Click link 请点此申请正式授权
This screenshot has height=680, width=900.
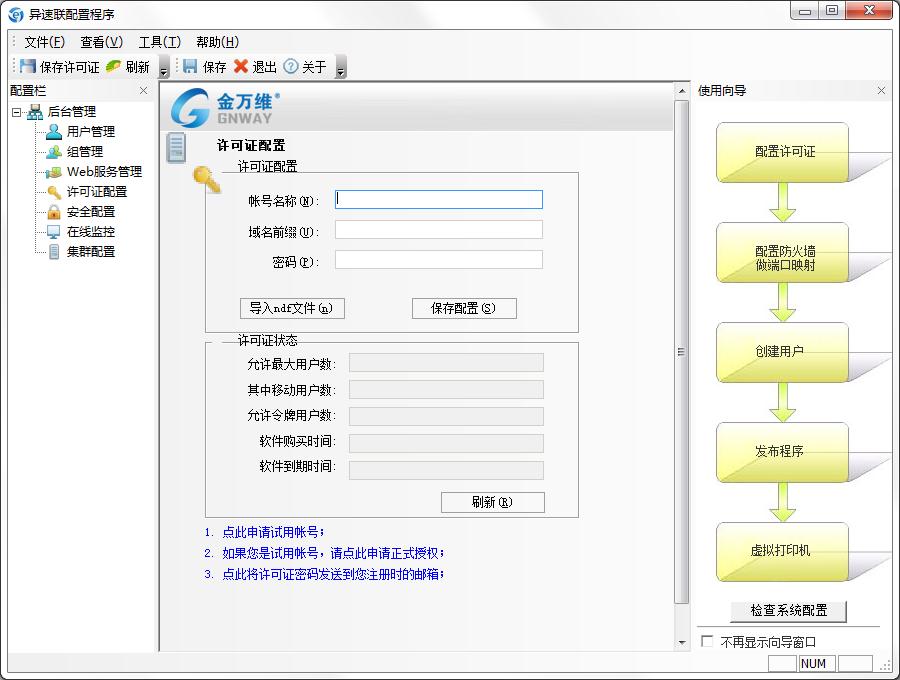(387, 553)
